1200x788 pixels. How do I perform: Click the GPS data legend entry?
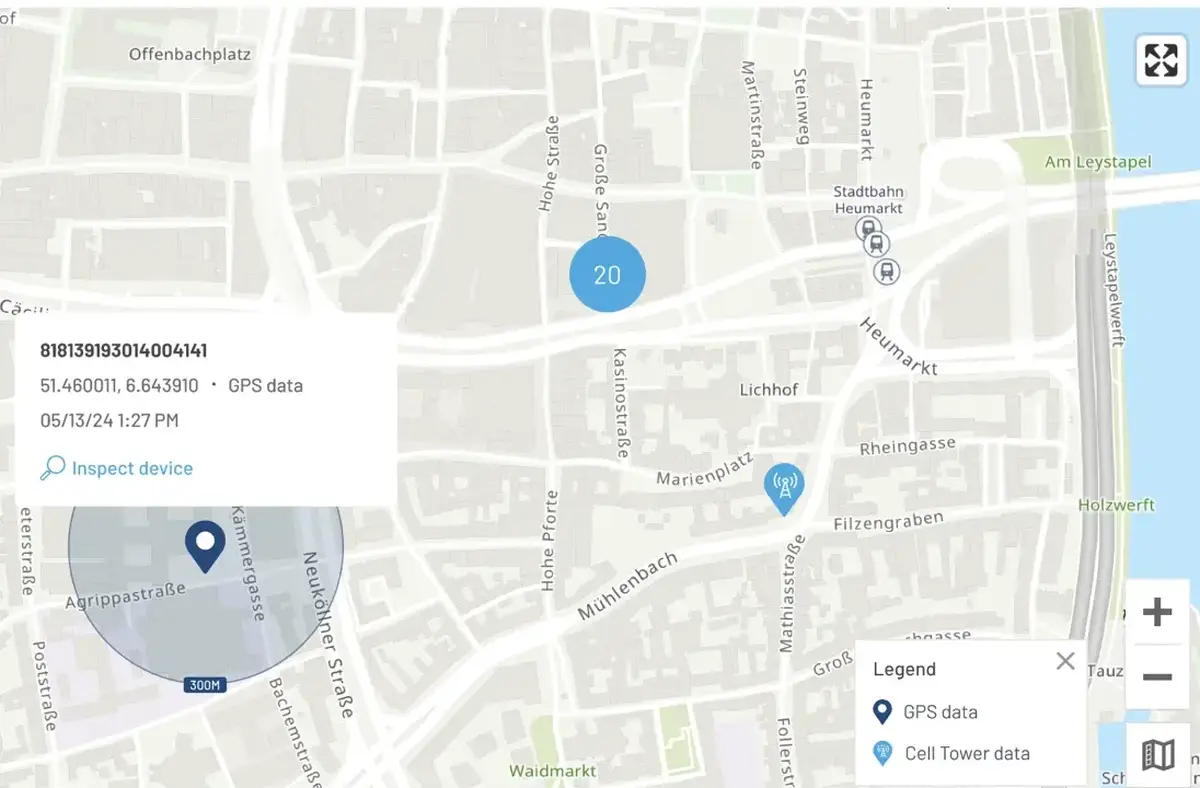pos(925,712)
